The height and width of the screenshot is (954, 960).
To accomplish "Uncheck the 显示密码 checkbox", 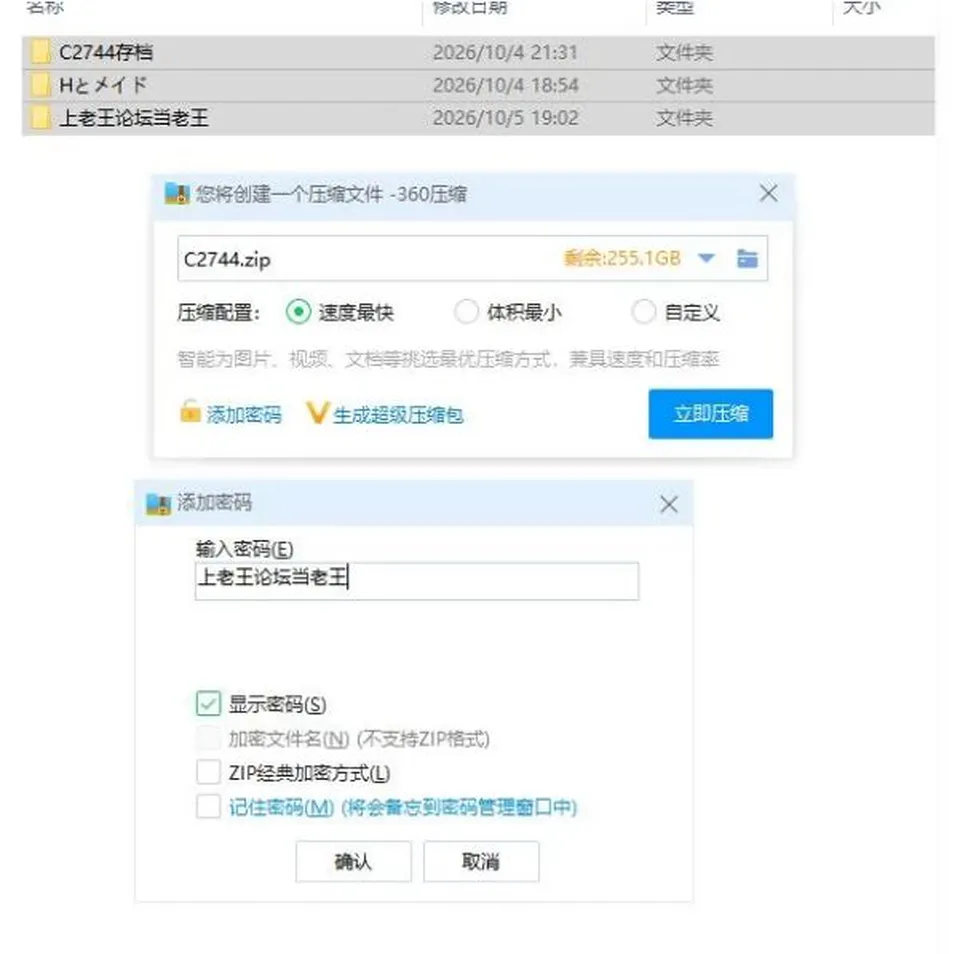I will tap(208, 704).
